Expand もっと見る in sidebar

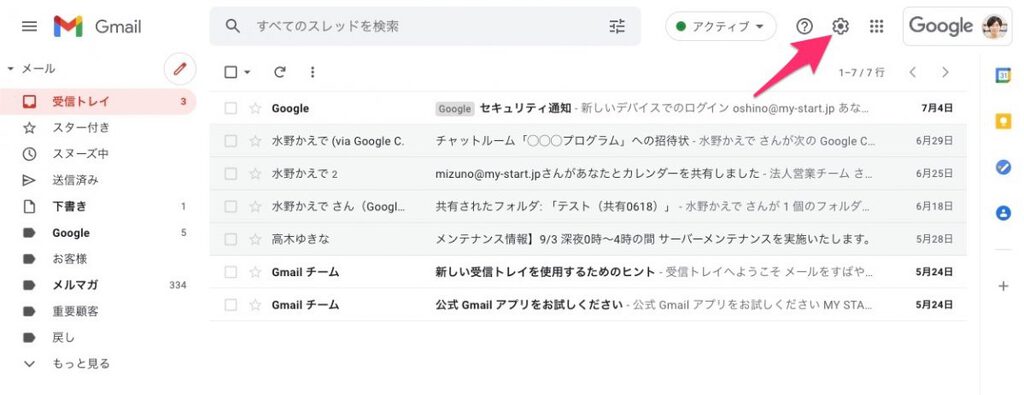(81, 364)
